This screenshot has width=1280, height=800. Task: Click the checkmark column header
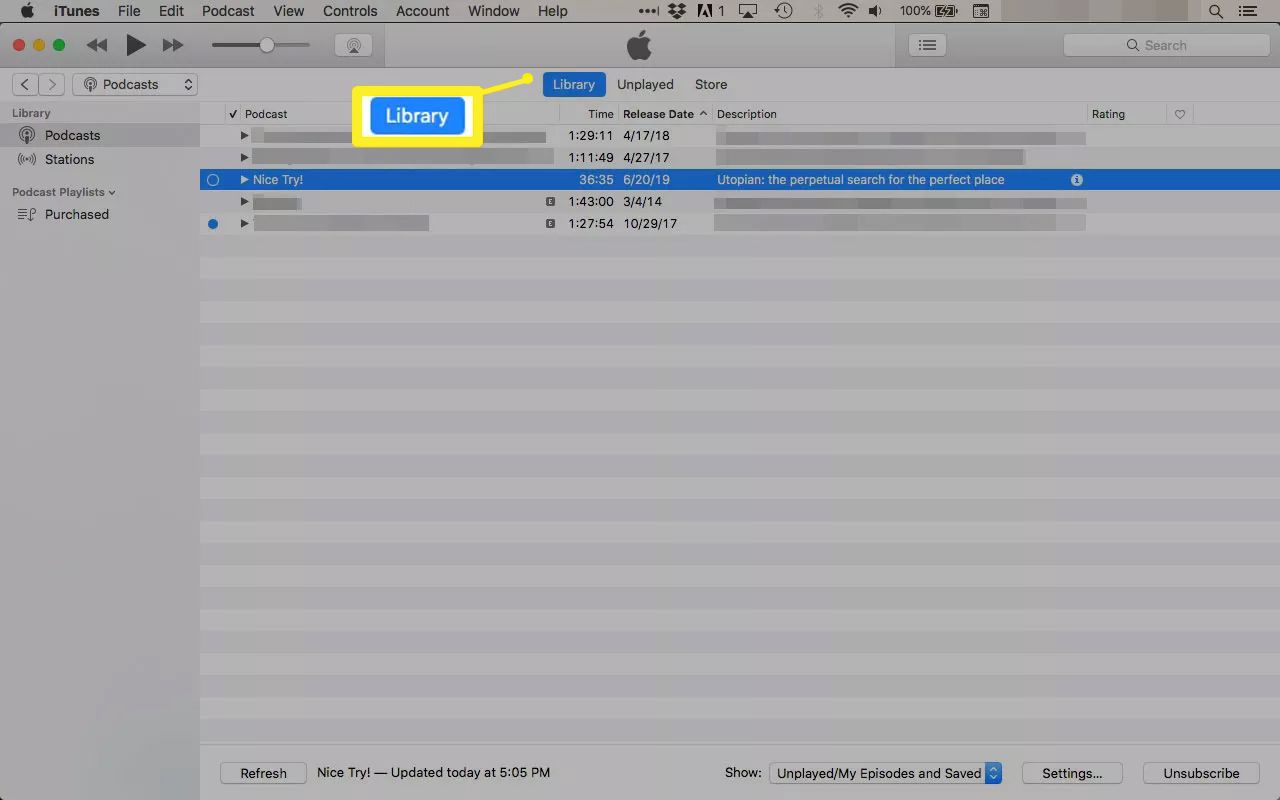coord(233,114)
